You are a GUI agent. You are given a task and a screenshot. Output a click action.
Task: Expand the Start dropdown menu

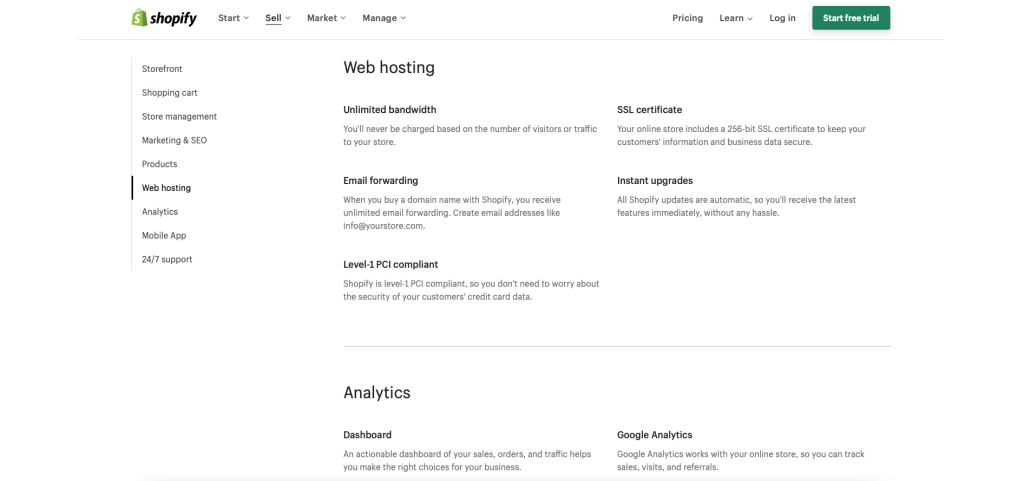pos(234,18)
